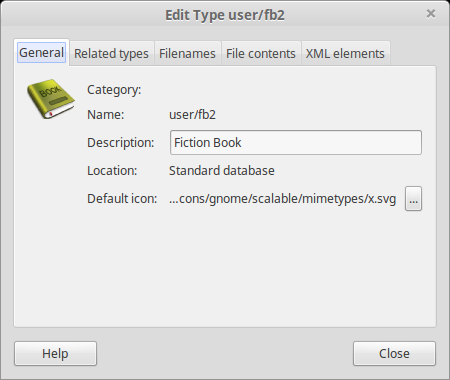Click the Default icon label

tap(122, 199)
